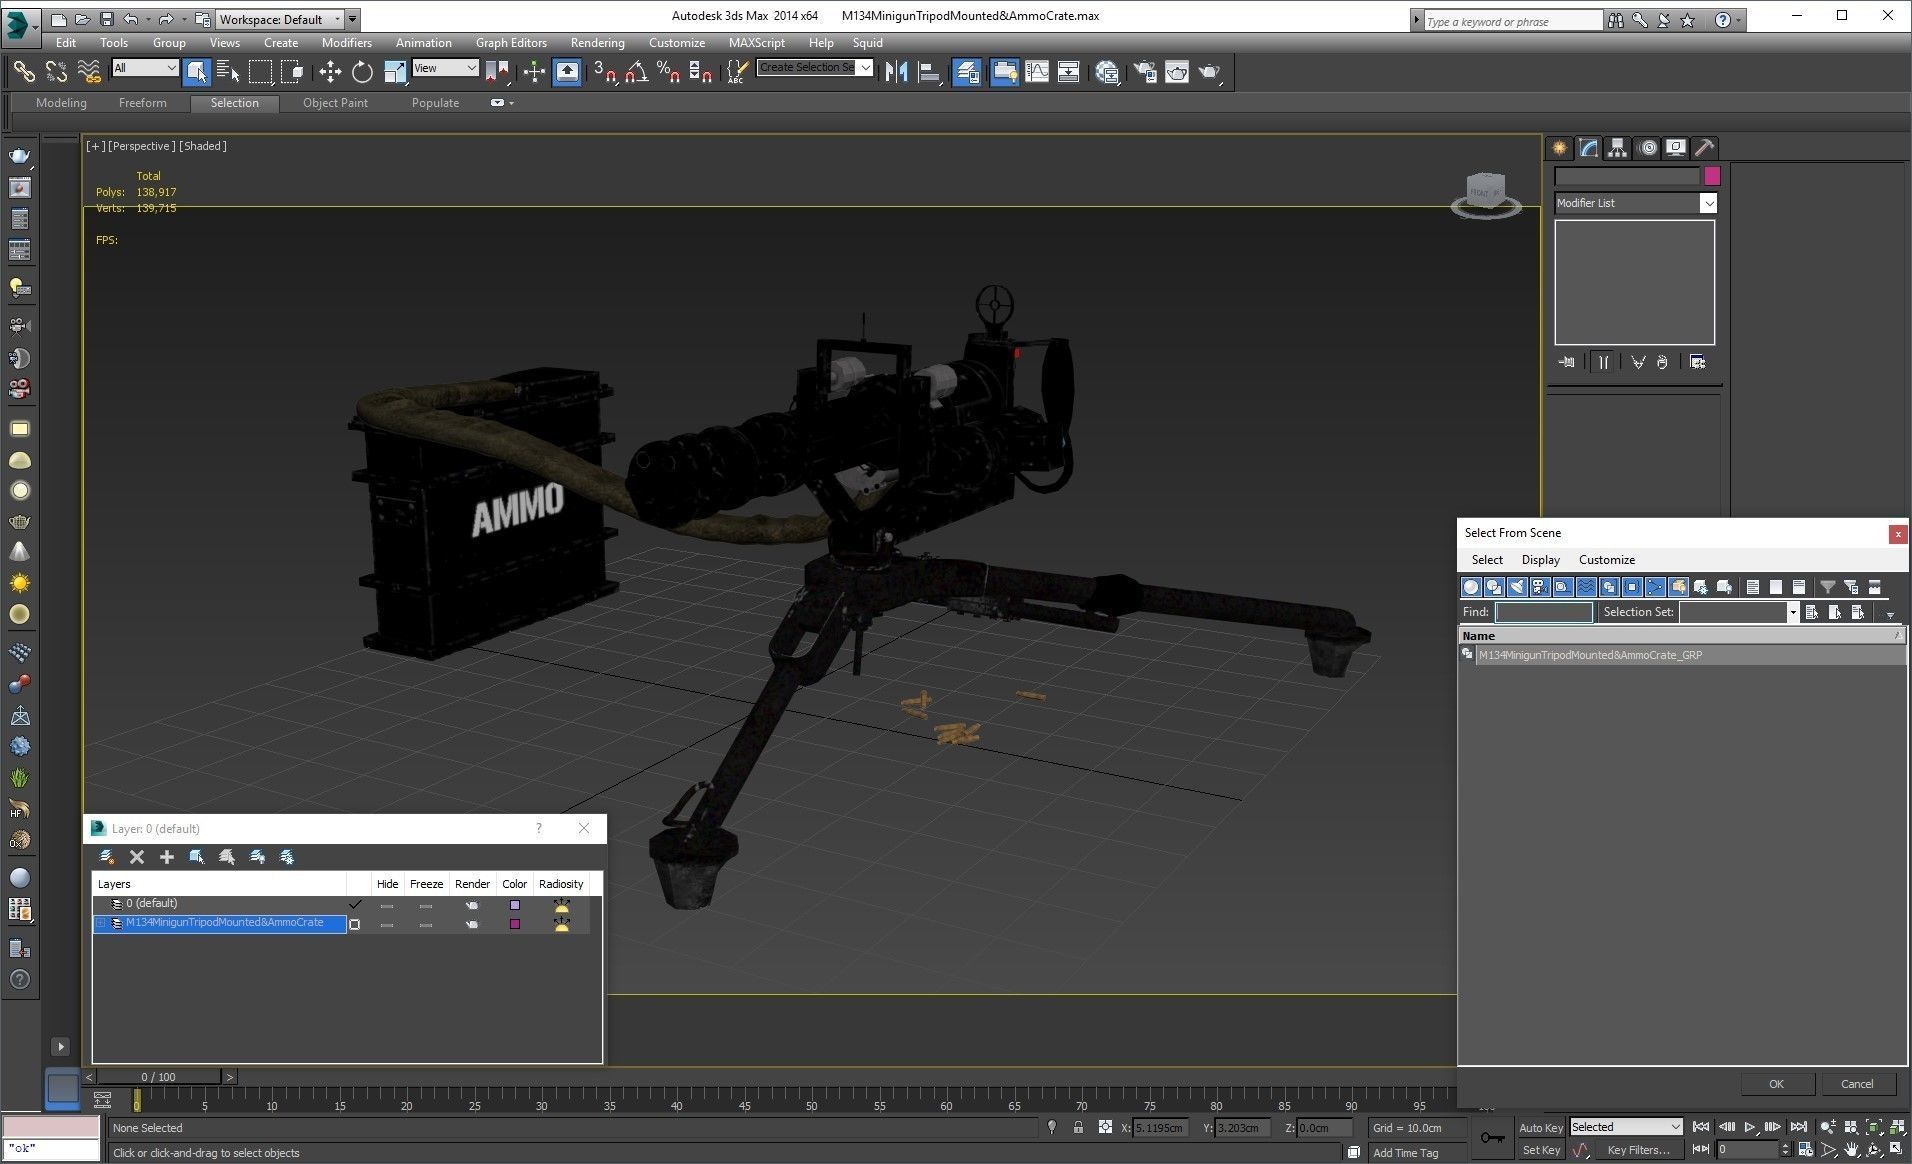Toggle Display Lights filter in Select From Scene

(x=1517, y=587)
